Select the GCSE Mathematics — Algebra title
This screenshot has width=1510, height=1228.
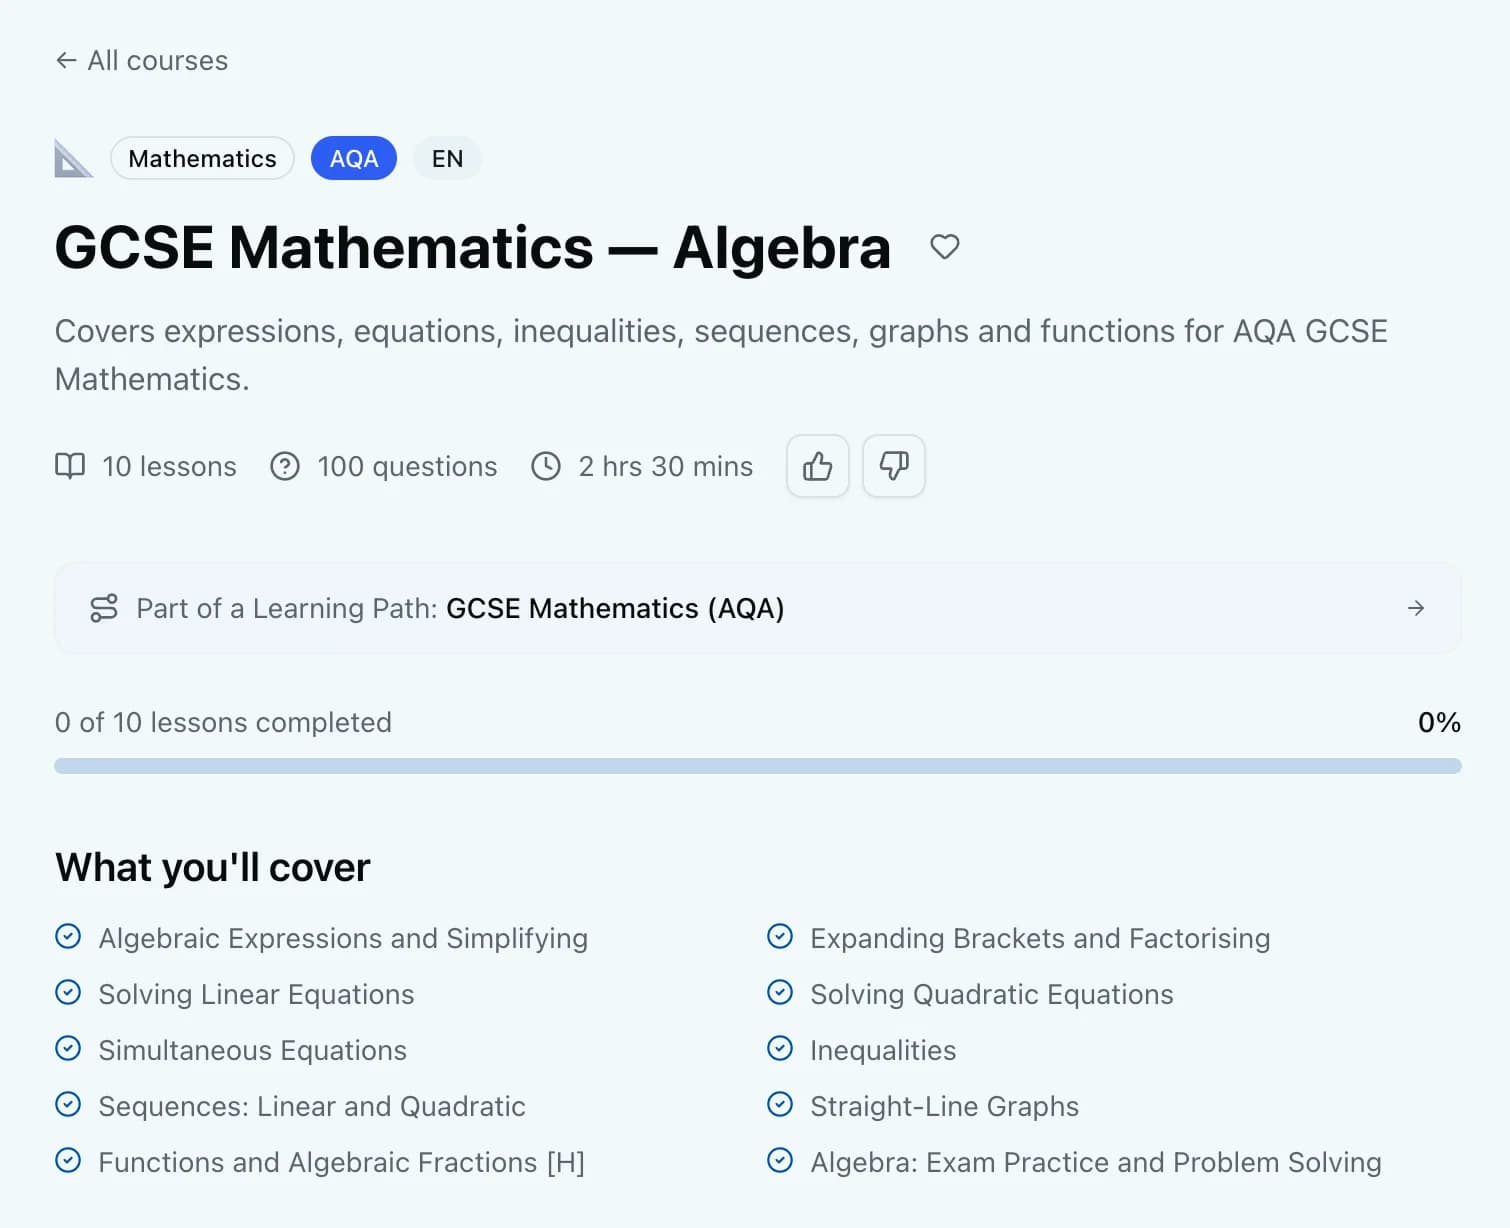(x=472, y=247)
